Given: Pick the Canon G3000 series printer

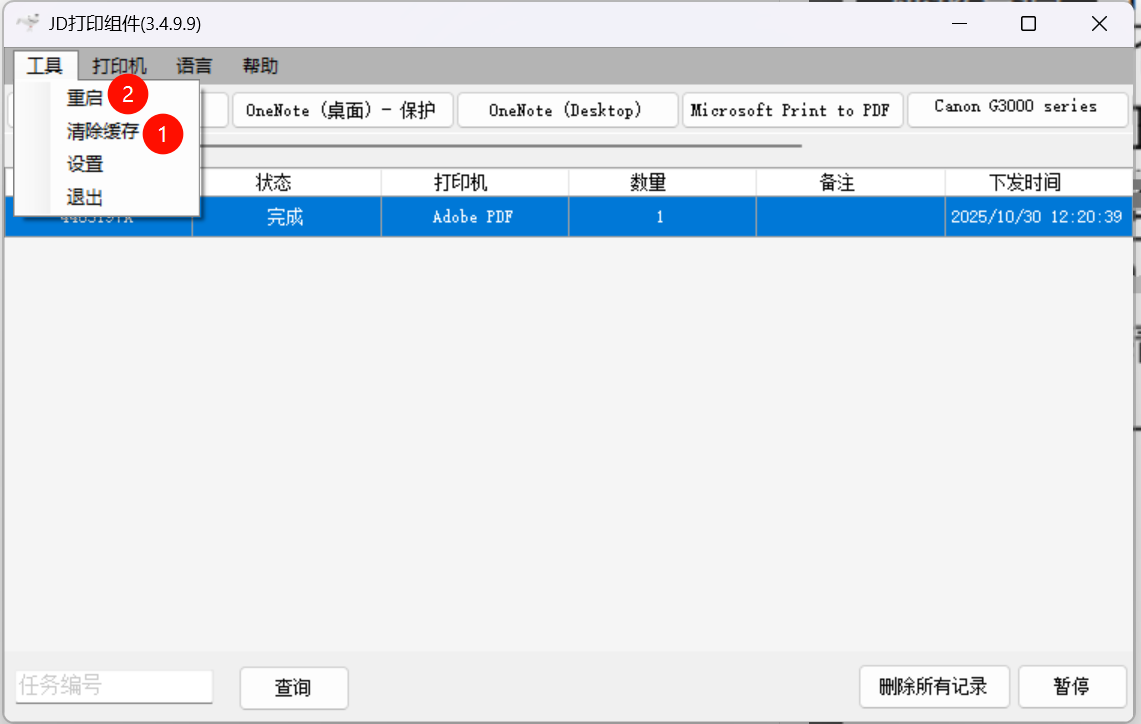Looking at the screenshot, I should tap(1016, 107).
